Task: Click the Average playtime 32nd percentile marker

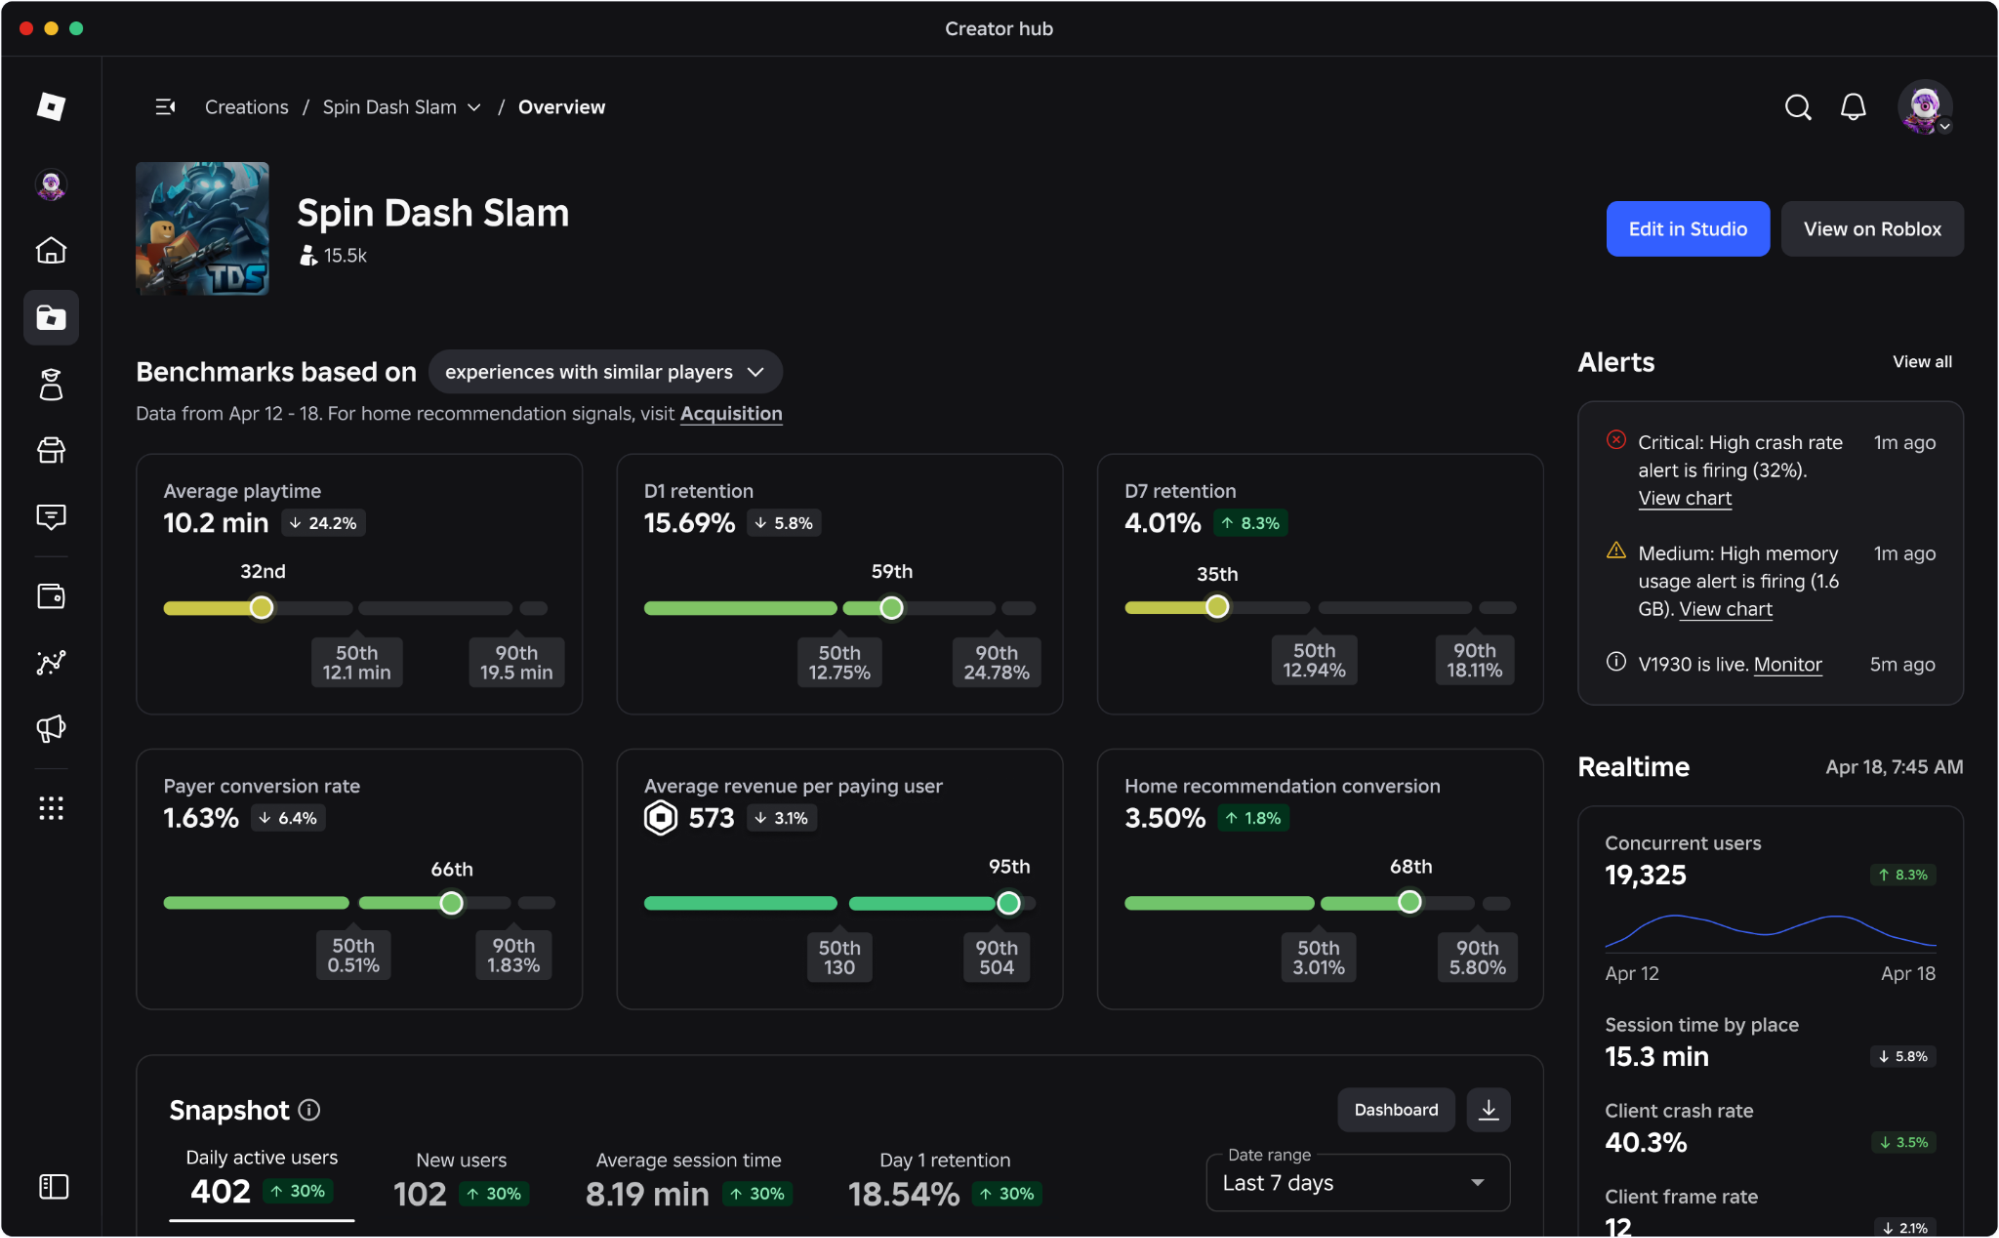Action: point(261,607)
